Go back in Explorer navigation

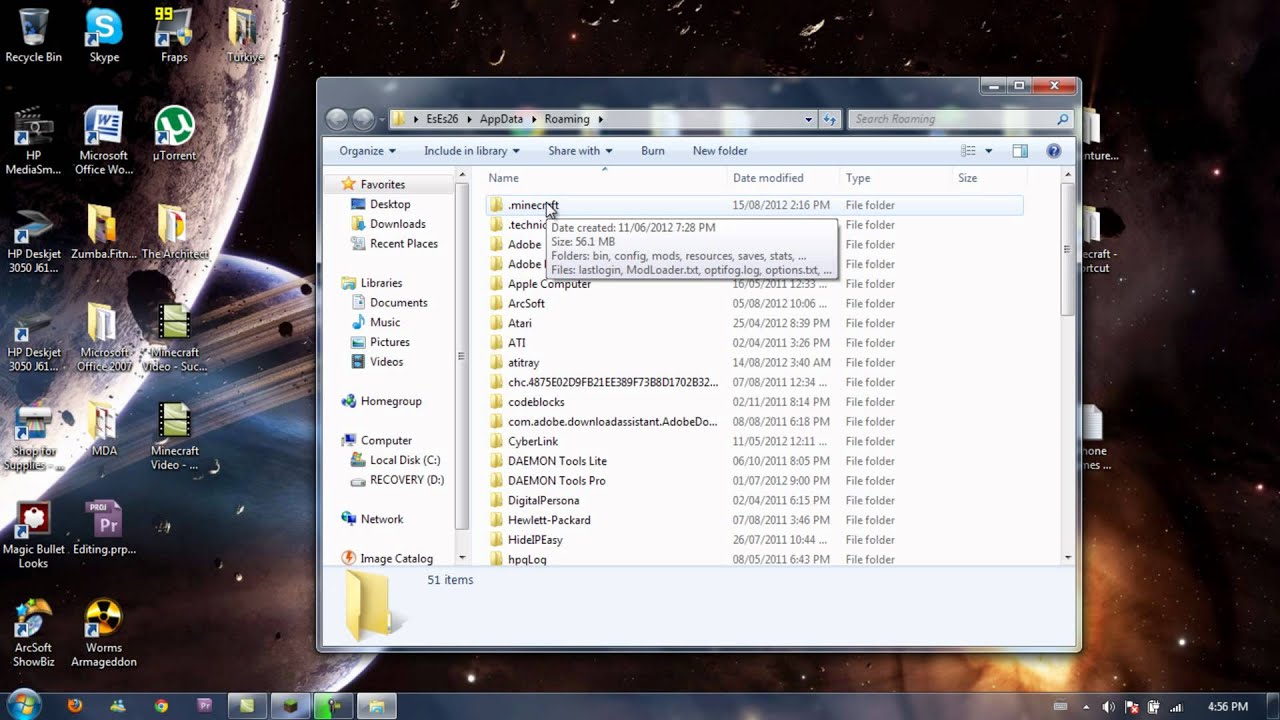pyautogui.click(x=337, y=119)
